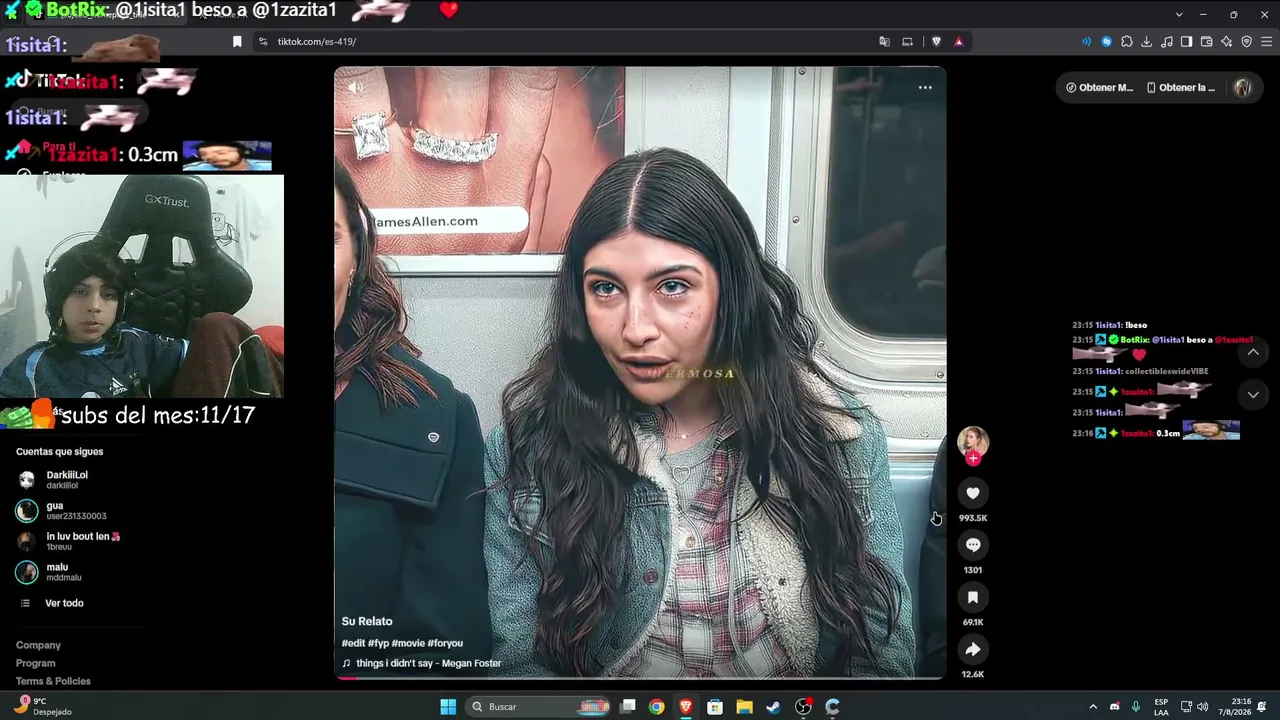Screen dimensions: 1280x720
Task: Open the Shazam extension icon
Action: [x=1107, y=41]
